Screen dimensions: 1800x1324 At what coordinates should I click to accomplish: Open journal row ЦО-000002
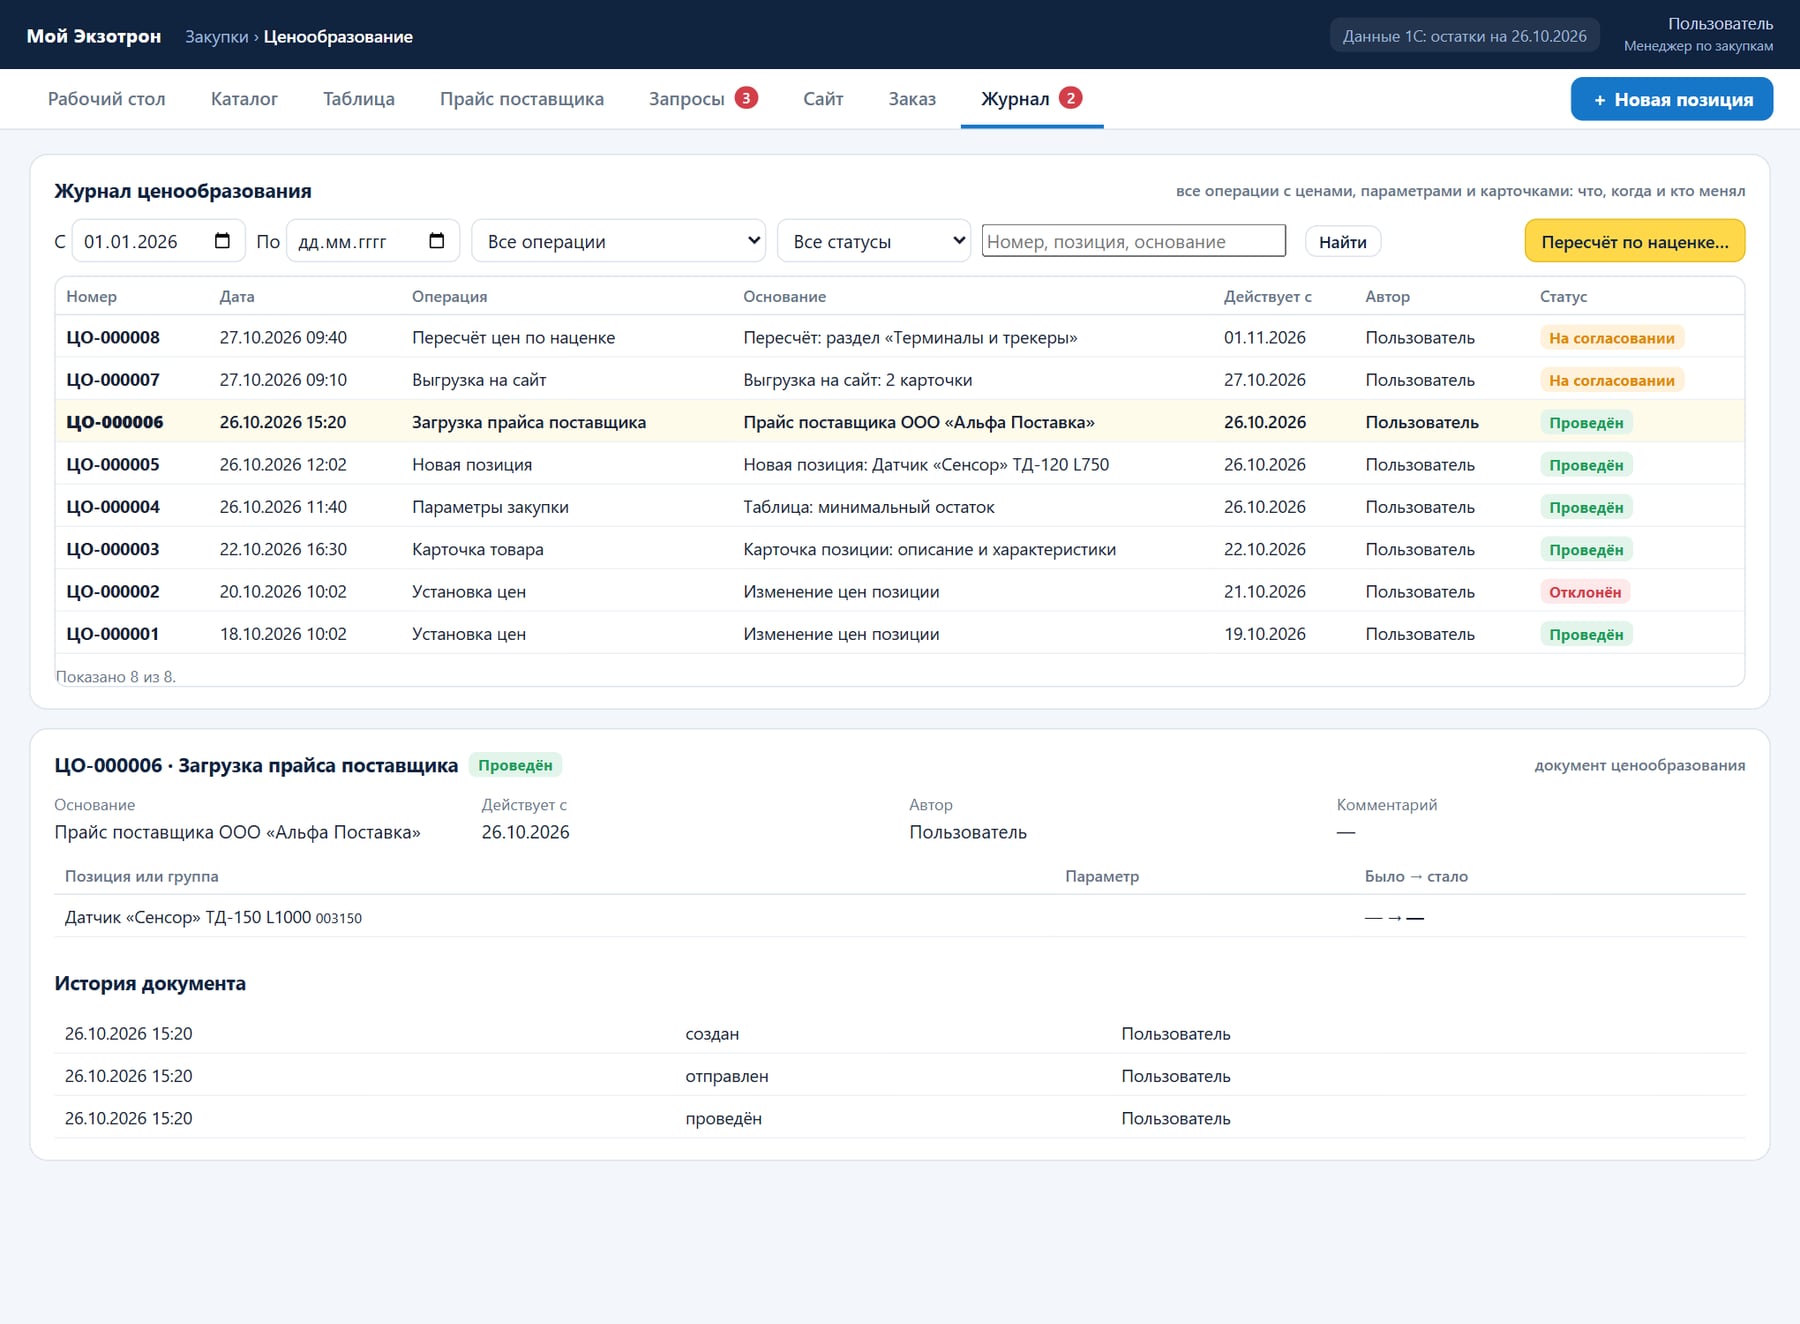[900, 591]
